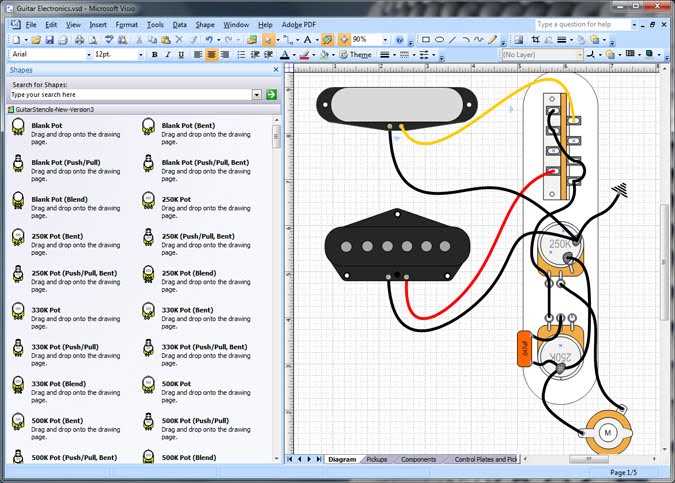The image size is (675, 483).
Task: Run spelling check icon
Action: (109, 40)
